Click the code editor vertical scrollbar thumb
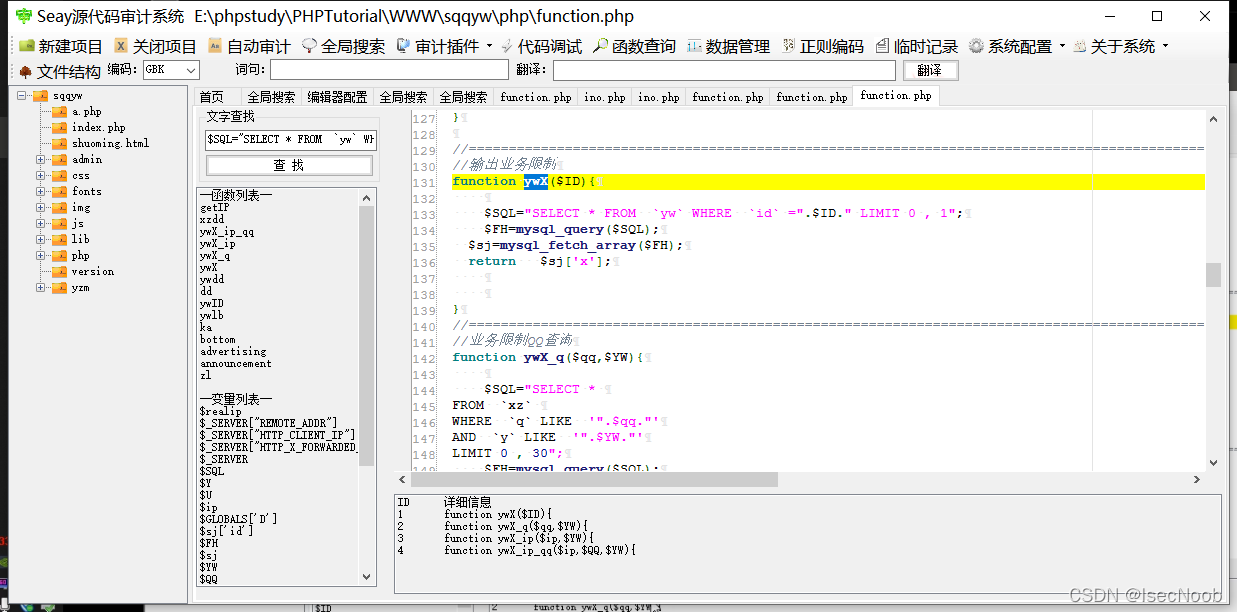1237x612 pixels. point(1213,275)
